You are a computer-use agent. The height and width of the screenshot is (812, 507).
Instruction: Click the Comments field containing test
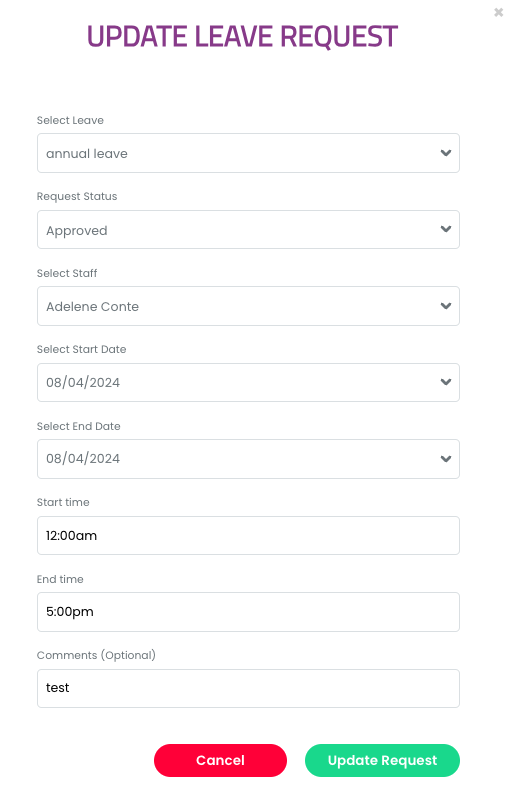248,688
